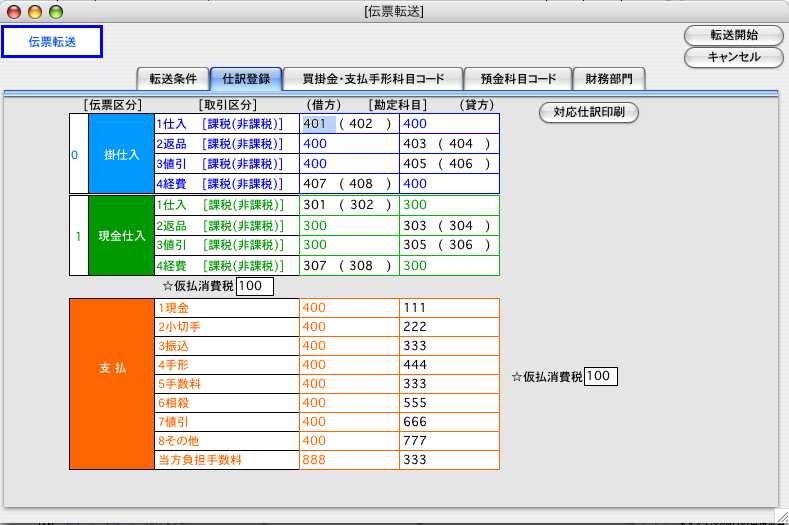Image resolution: width=789 pixels, height=525 pixels.
Task: Click the 対応仕訳印刷 button
Action: click(x=589, y=112)
